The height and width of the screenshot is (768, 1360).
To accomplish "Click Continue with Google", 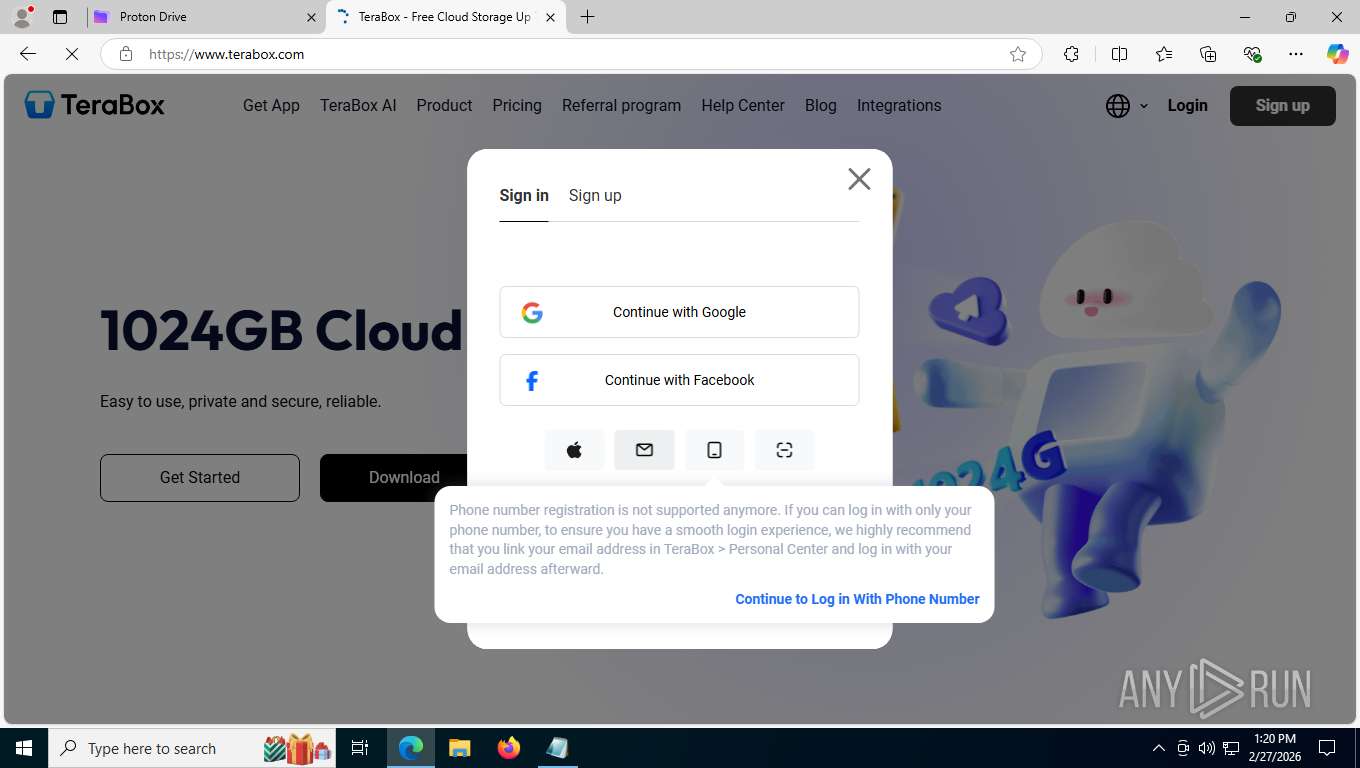I will click(679, 312).
